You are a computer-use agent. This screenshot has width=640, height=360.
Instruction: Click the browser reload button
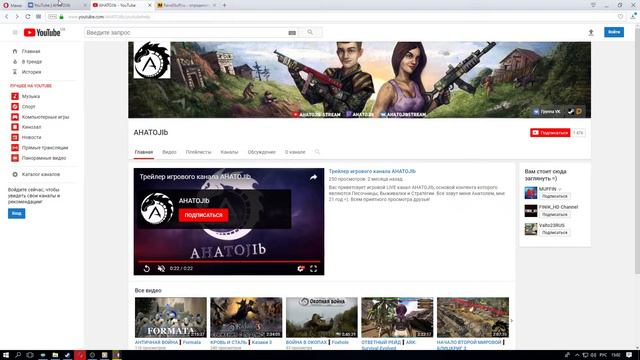[x=27, y=17]
